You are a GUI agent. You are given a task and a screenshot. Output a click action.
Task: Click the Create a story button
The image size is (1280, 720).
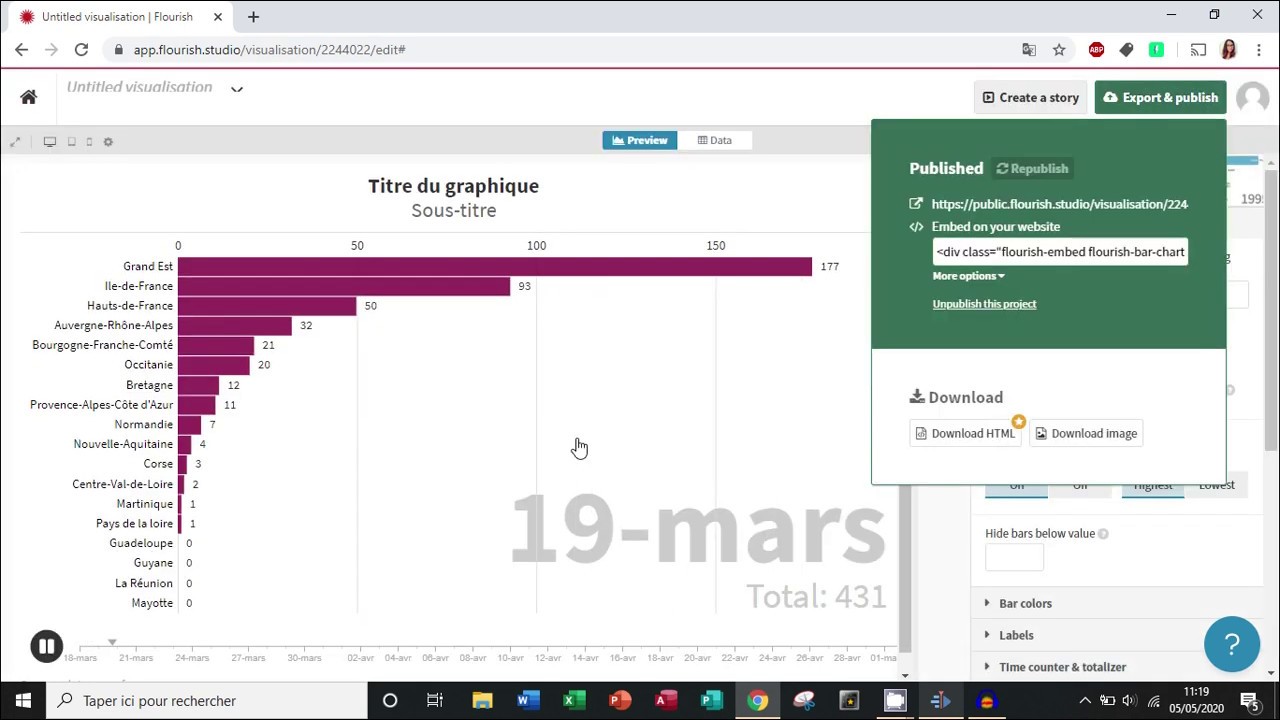click(x=1031, y=97)
